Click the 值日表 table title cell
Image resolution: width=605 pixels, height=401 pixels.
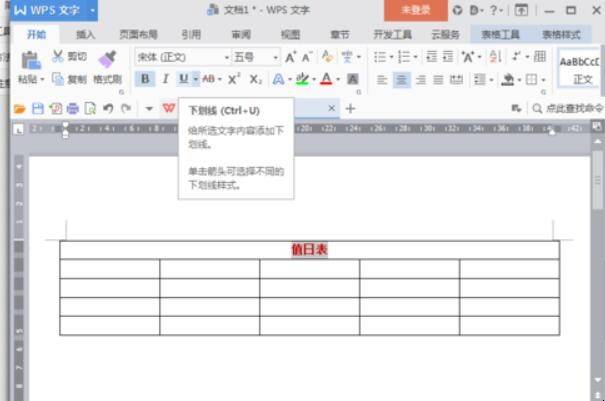309,250
